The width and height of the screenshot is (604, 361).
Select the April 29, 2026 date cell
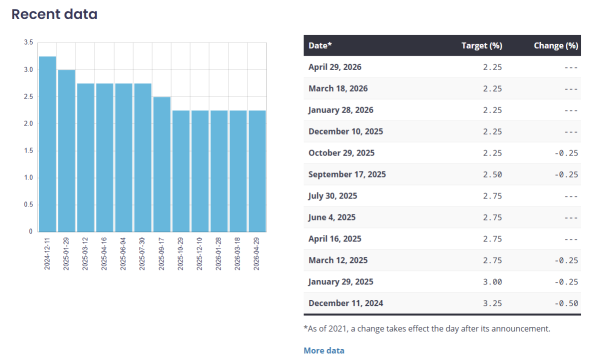(x=335, y=67)
